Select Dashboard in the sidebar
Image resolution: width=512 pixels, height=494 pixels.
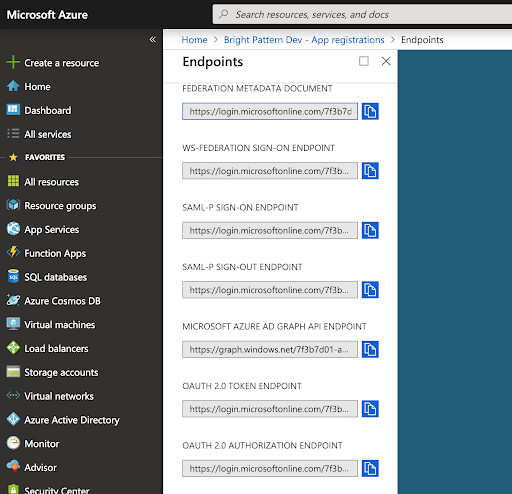coord(39,110)
